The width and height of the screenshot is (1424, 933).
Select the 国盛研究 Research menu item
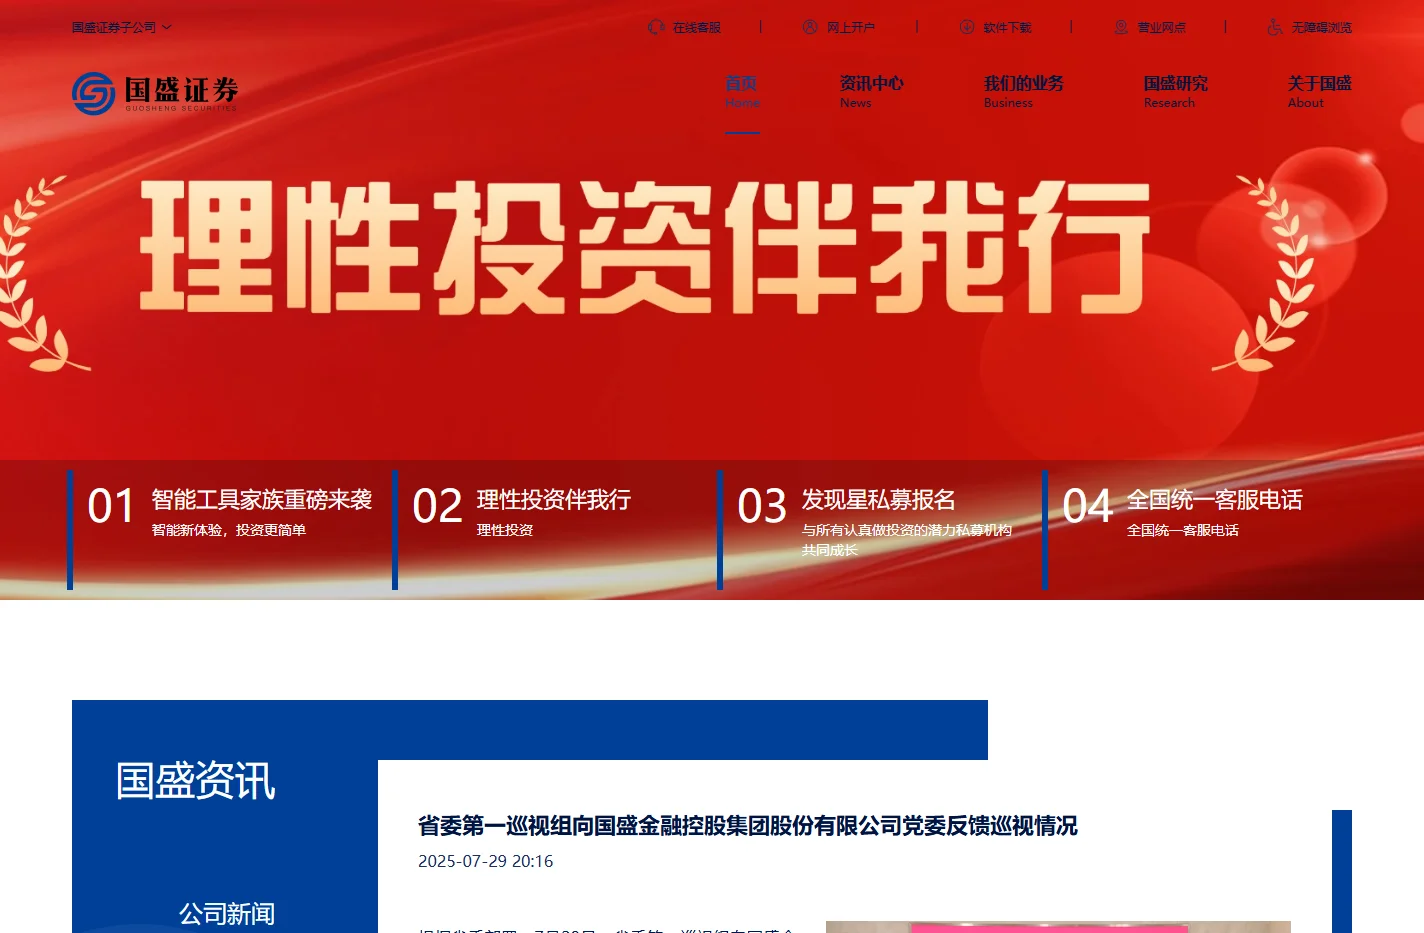click(1175, 92)
